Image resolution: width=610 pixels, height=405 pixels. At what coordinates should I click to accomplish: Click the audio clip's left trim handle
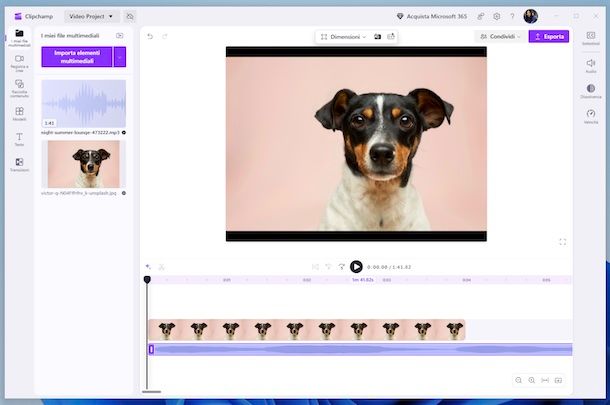click(151, 349)
